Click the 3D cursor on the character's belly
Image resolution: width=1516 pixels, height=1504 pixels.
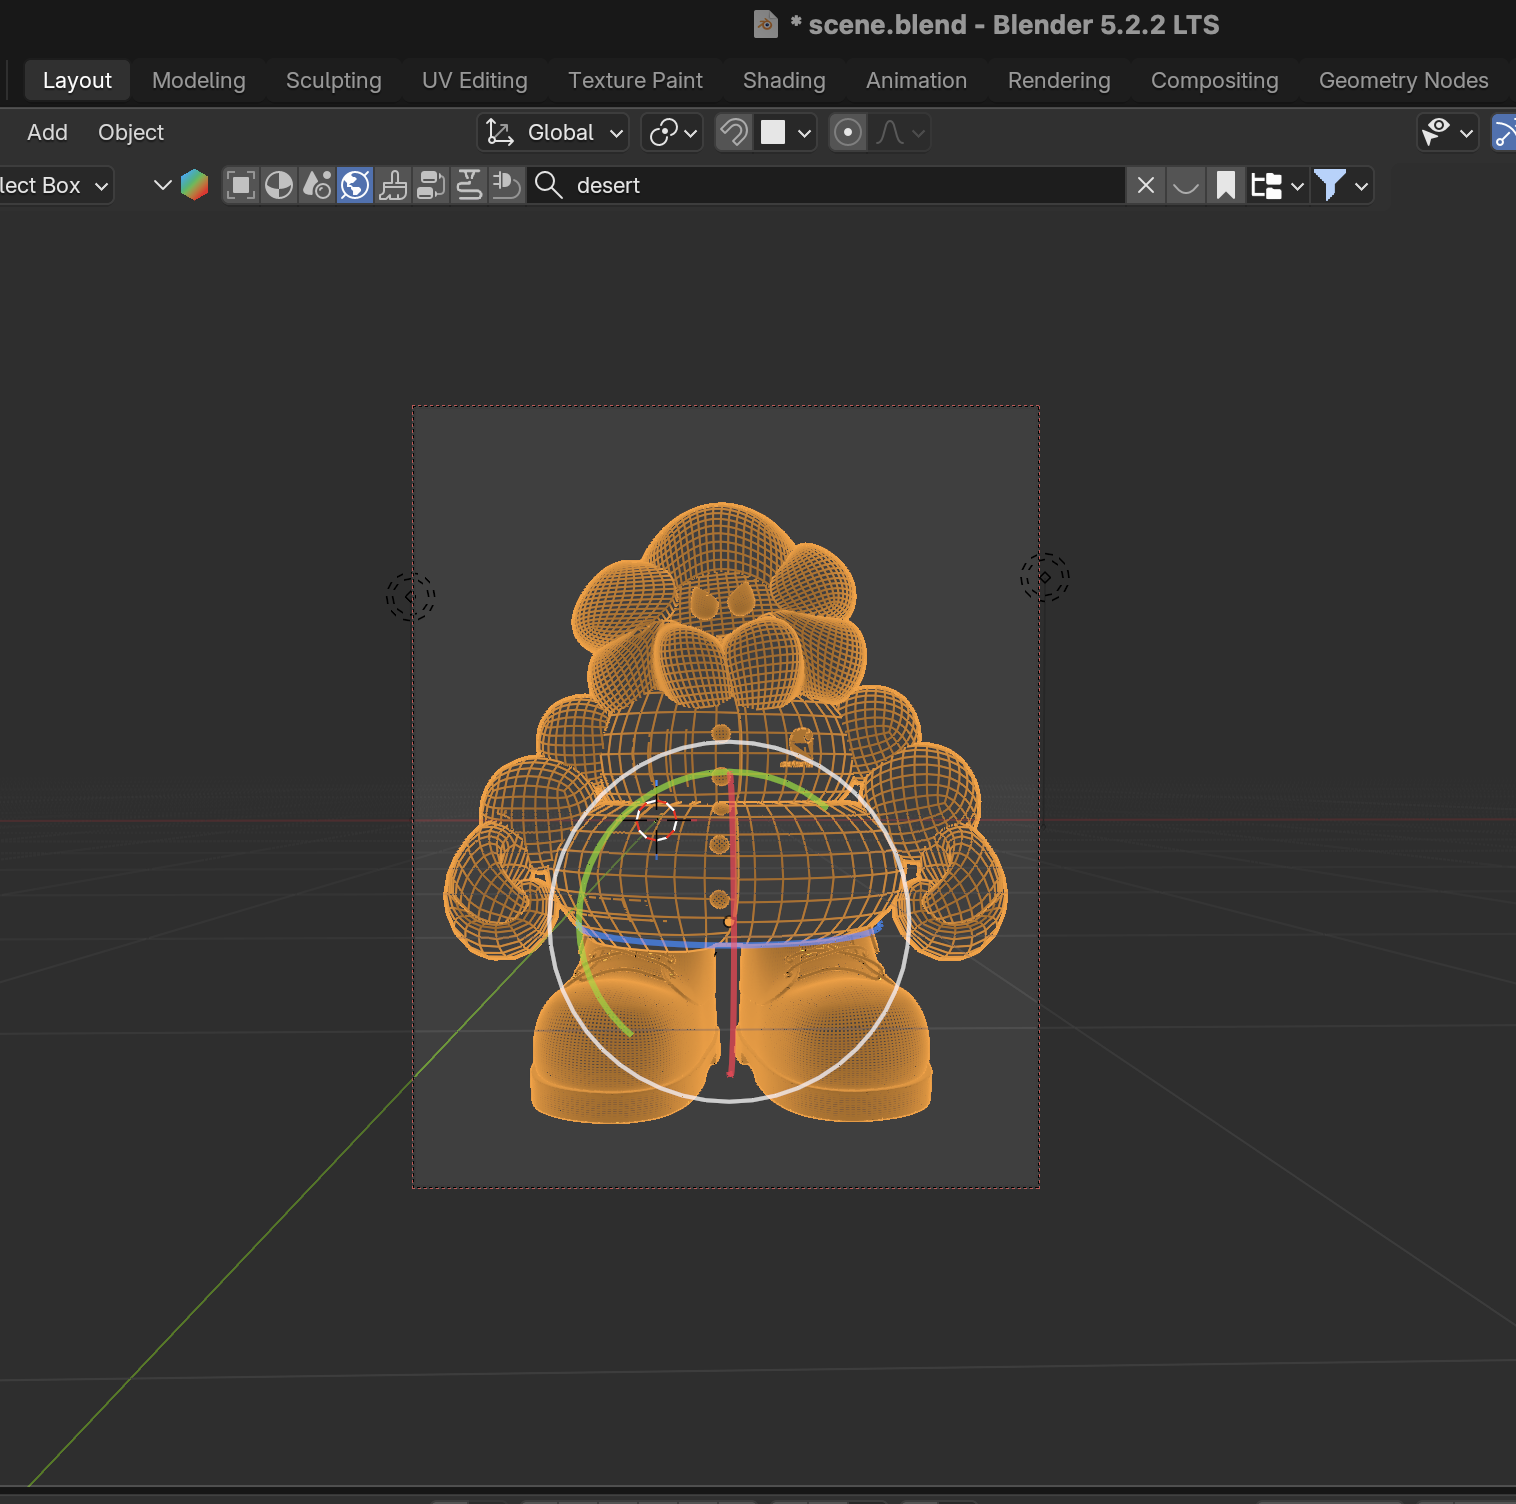(x=657, y=821)
